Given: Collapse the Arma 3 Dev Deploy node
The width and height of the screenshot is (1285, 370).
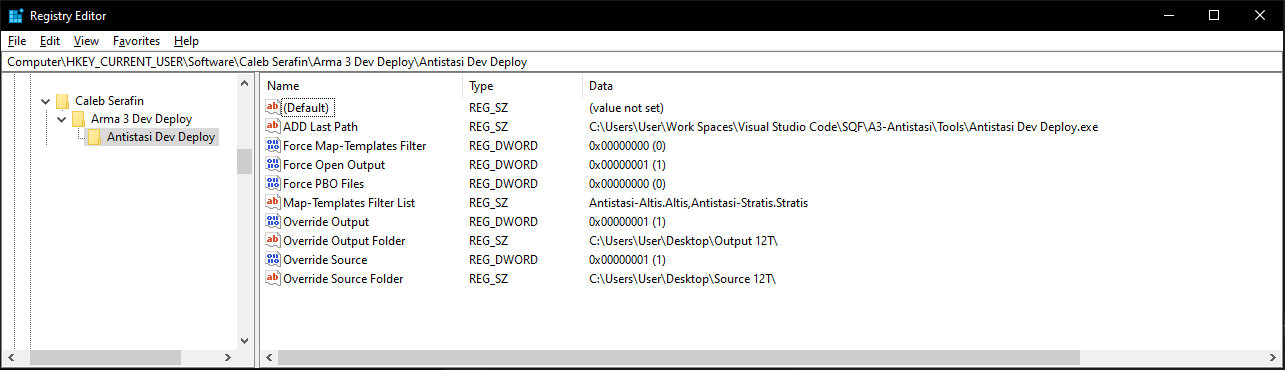Looking at the screenshot, I should 61,119.
